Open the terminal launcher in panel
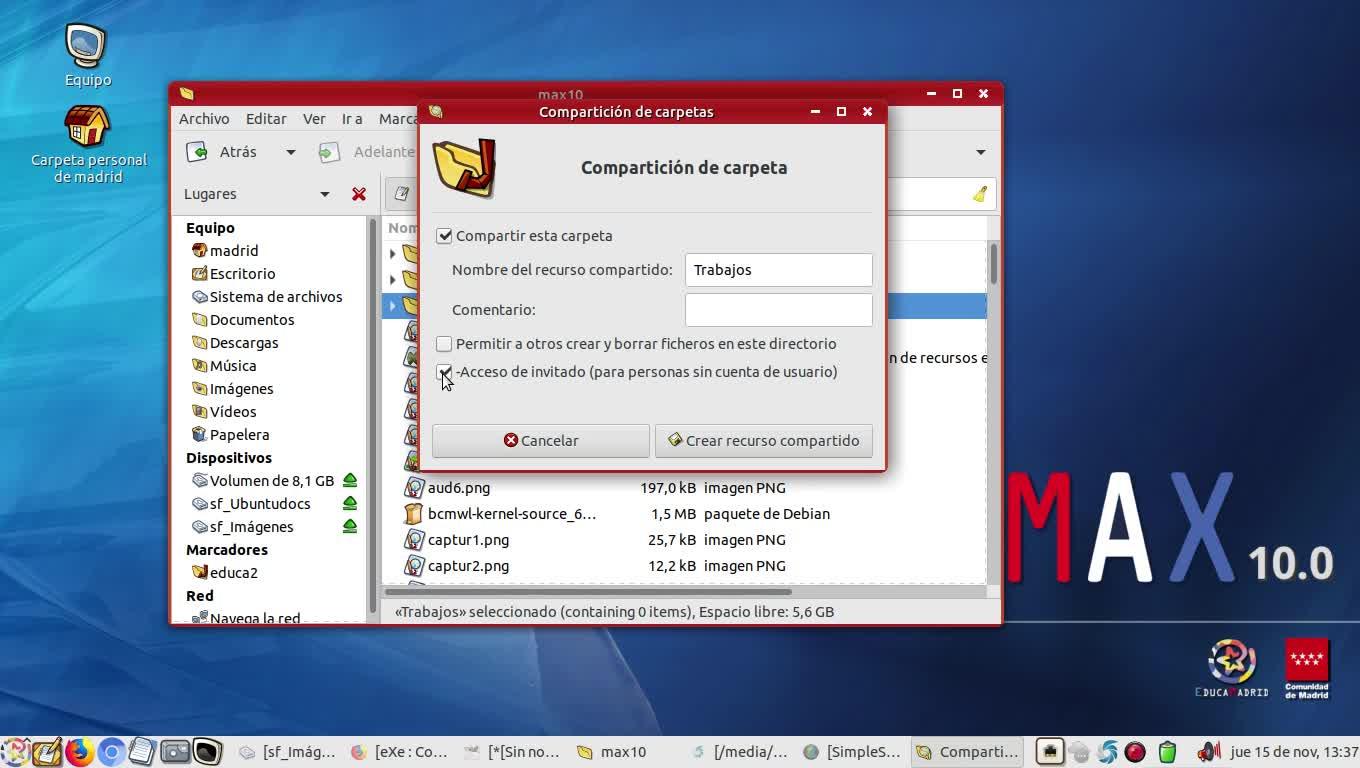 [207, 752]
